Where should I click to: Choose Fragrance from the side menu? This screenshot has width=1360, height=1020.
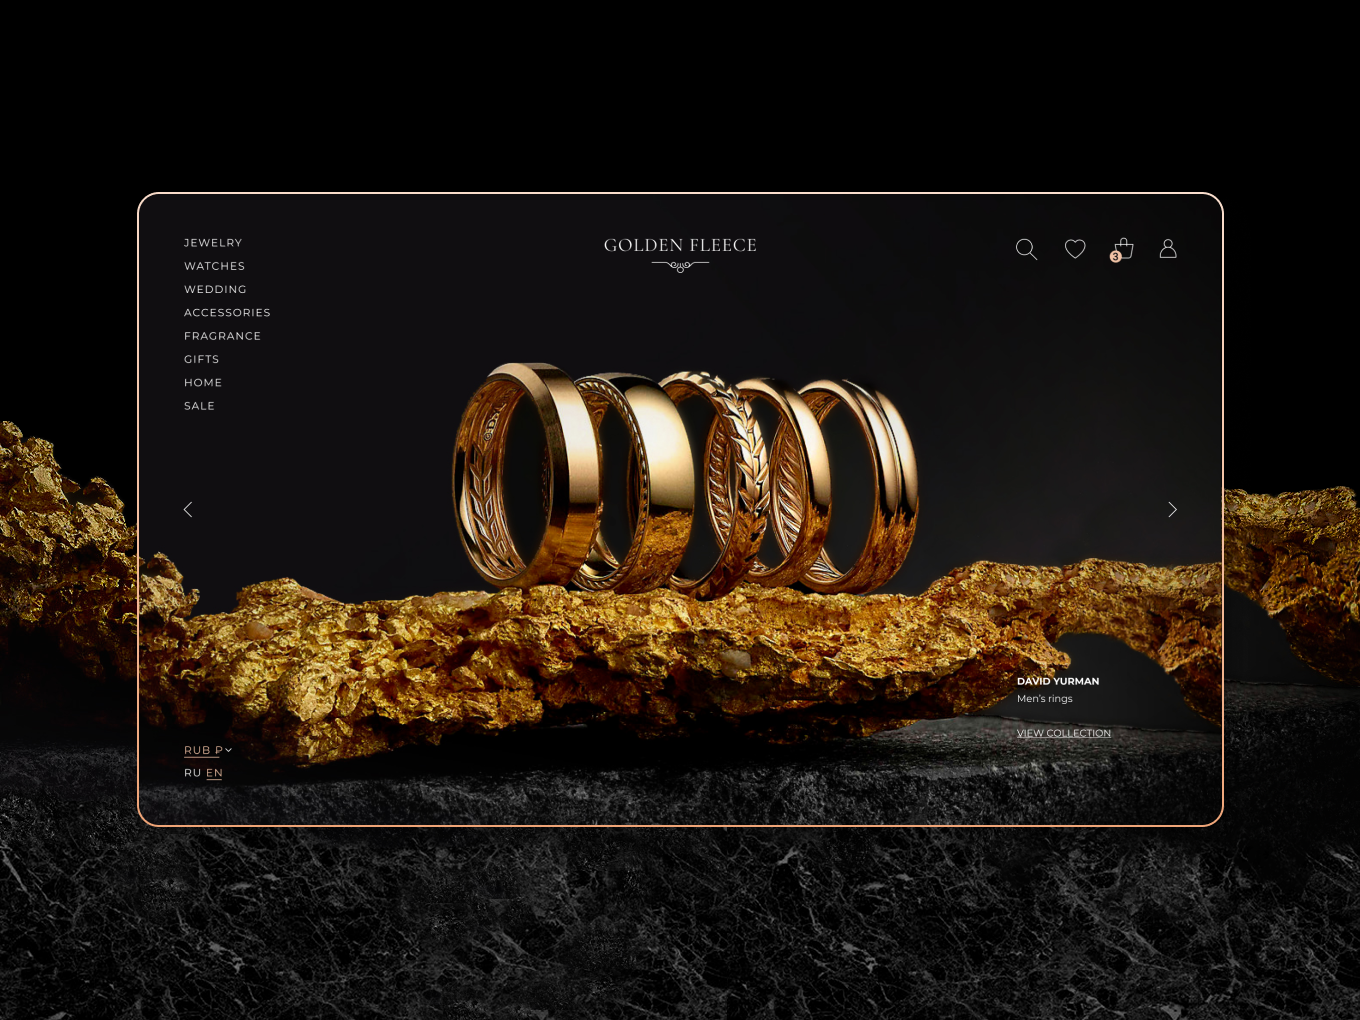[222, 336]
